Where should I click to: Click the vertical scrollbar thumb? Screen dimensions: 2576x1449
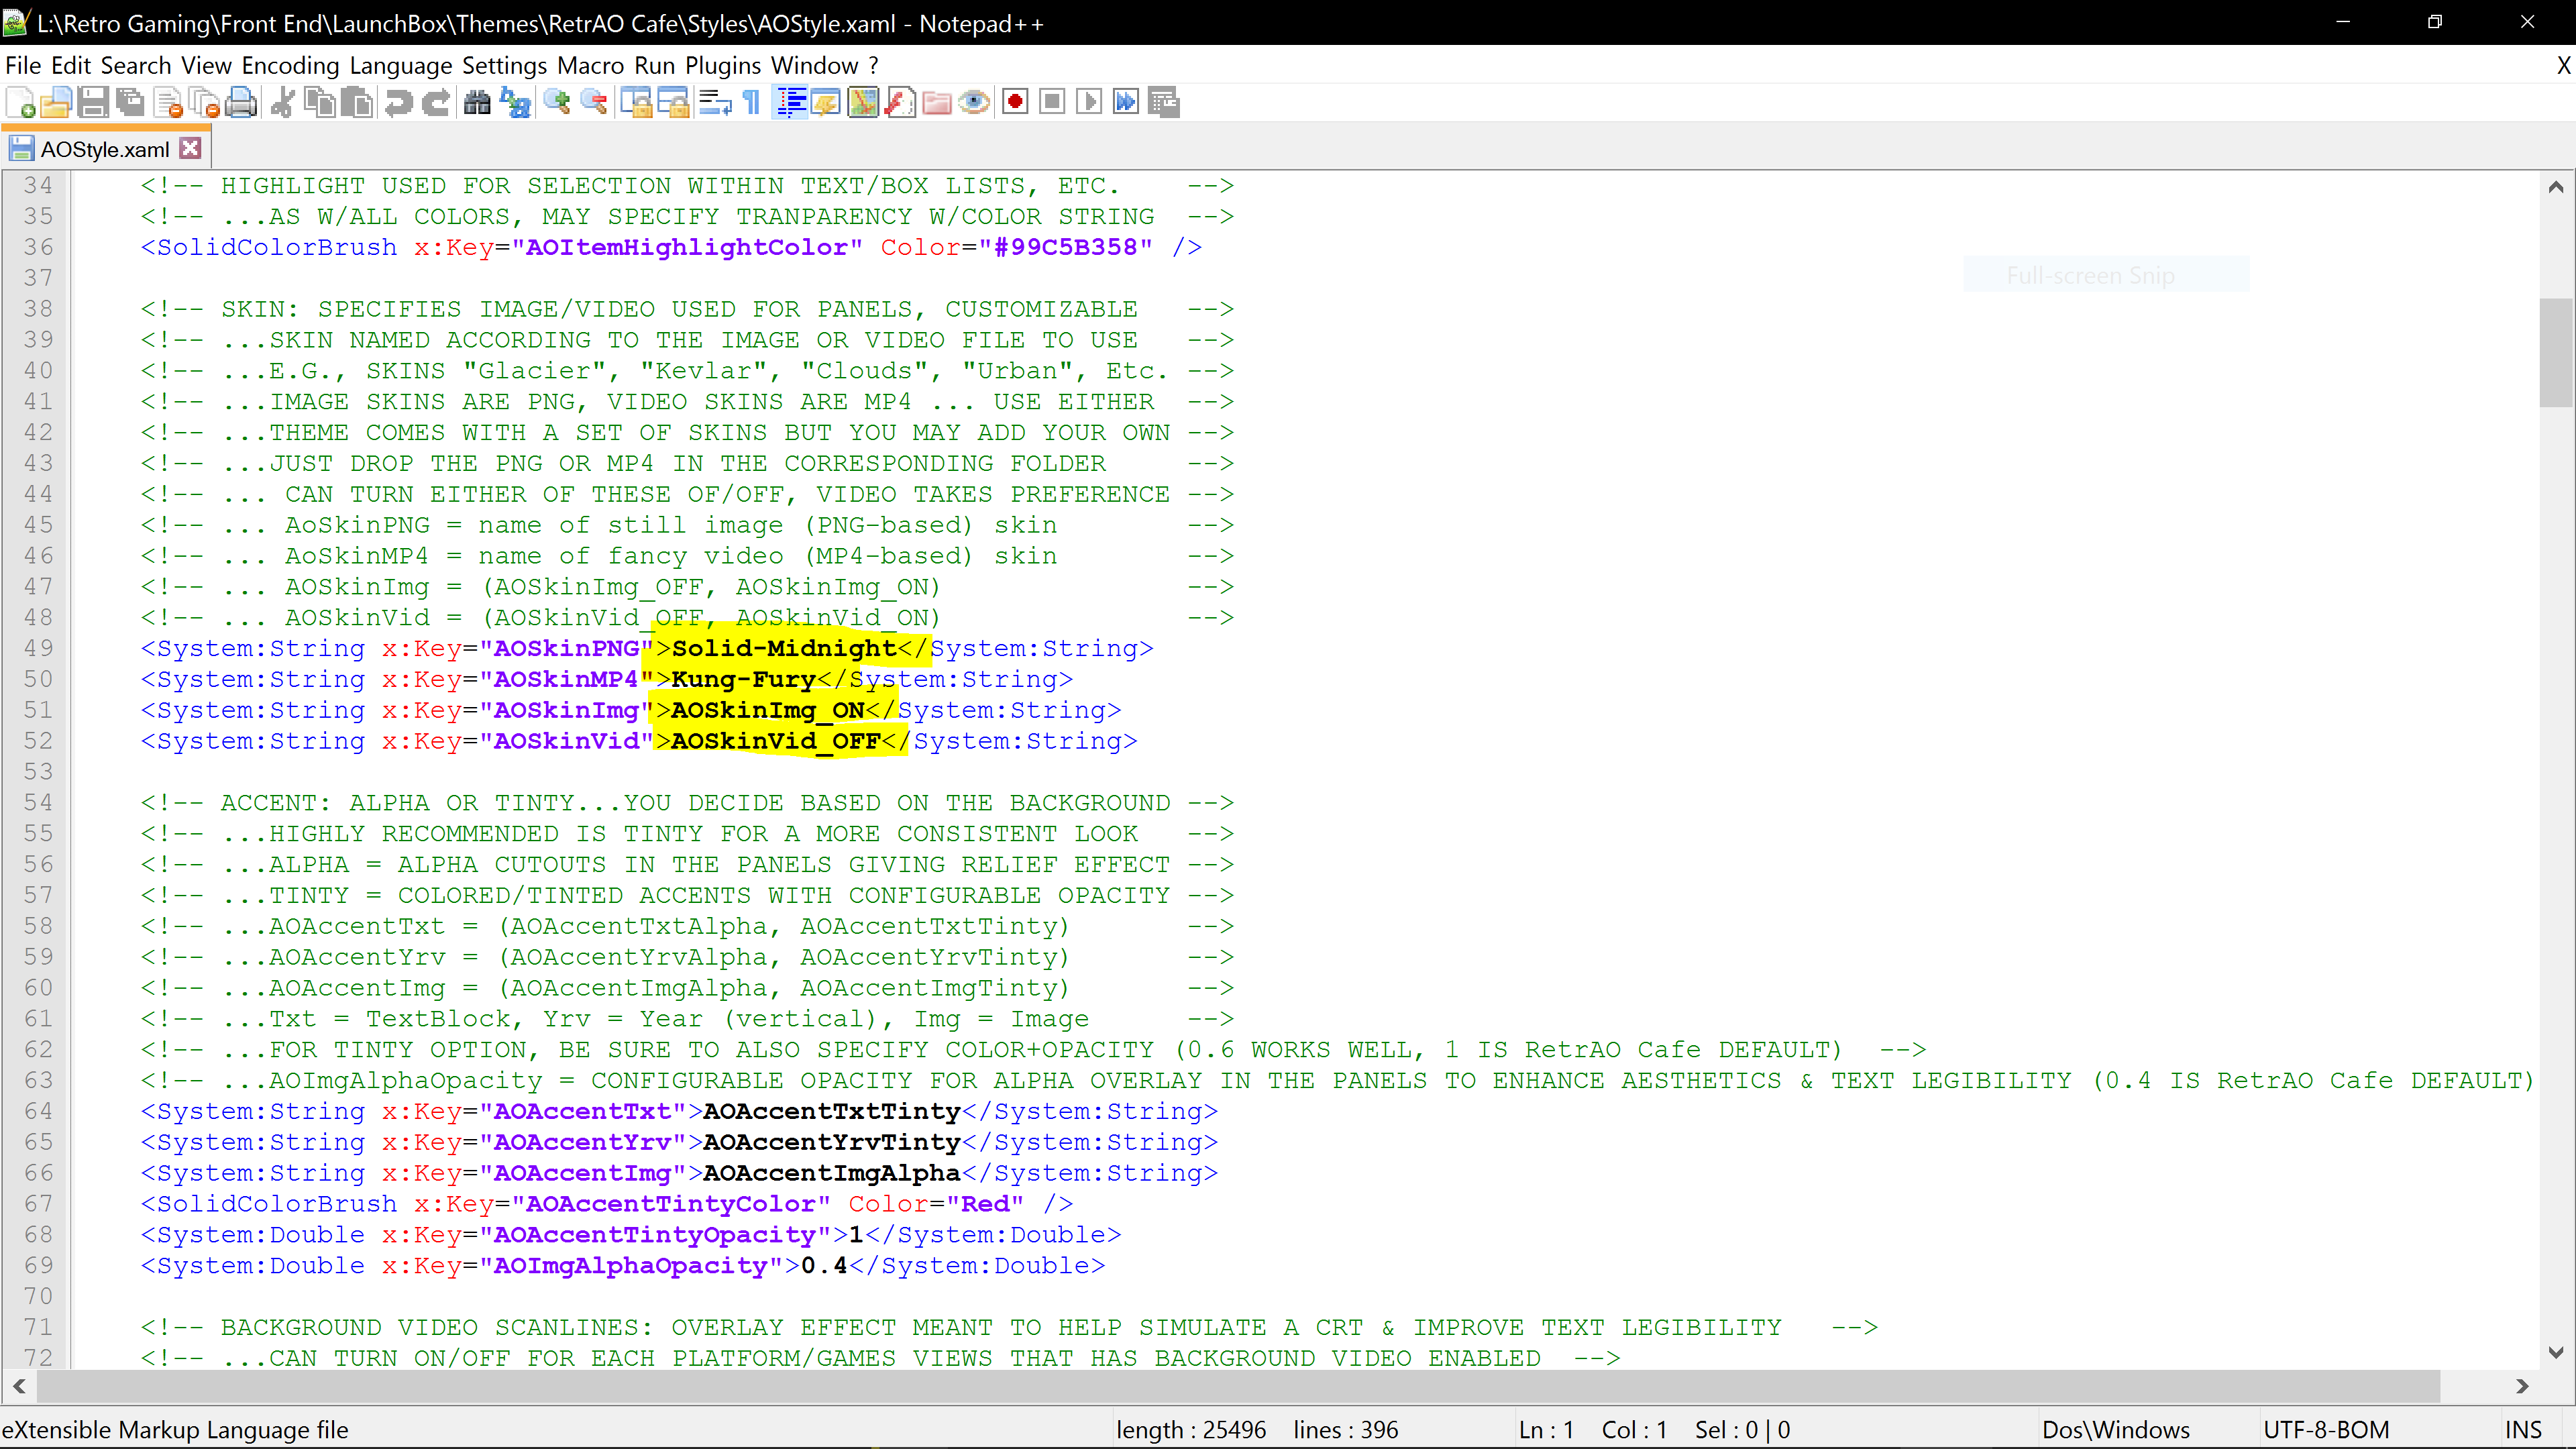pos(2556,352)
